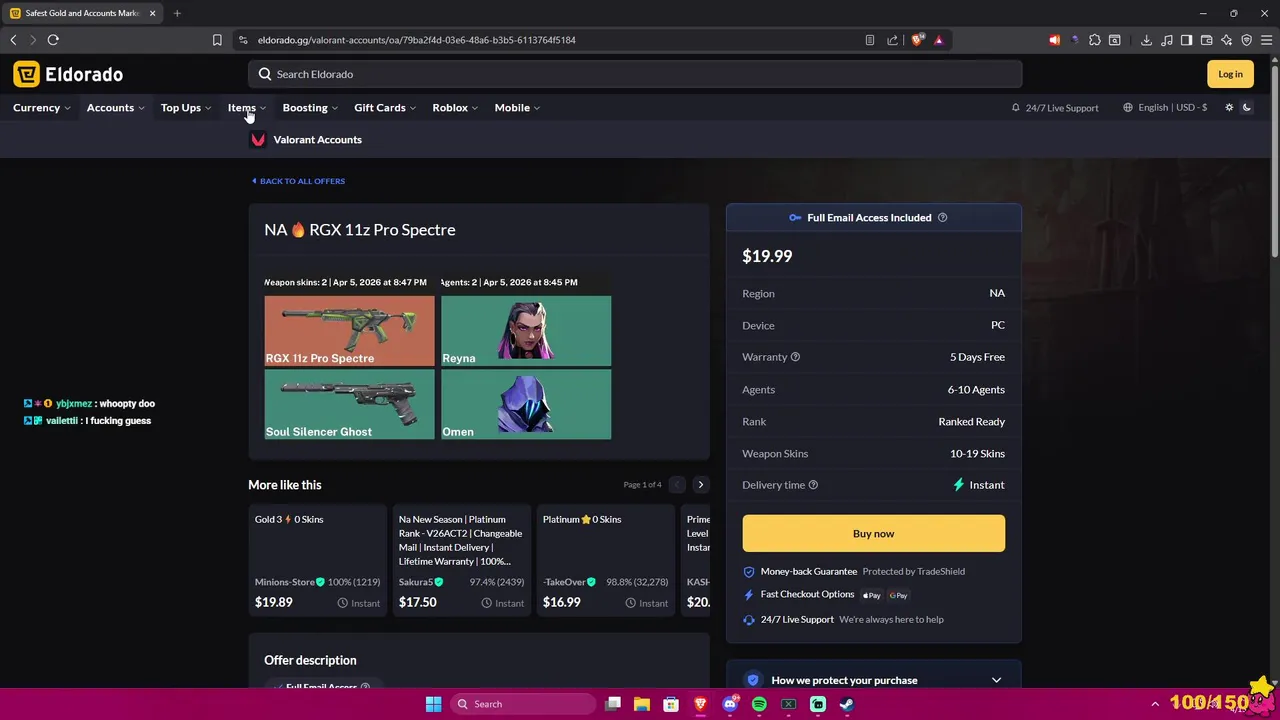Expand the Items menu
This screenshot has width=1280, height=720.
(x=247, y=107)
